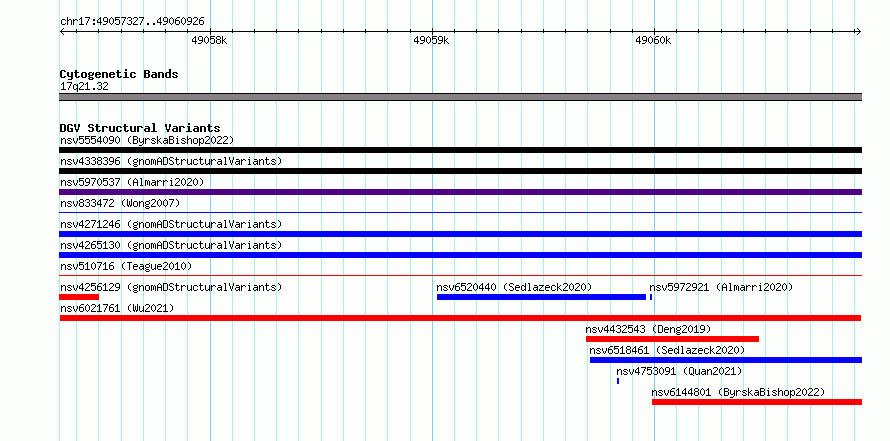This screenshot has height=441, width=890.
Task: Click the 49060k ruler tick label
Action: pos(653,40)
